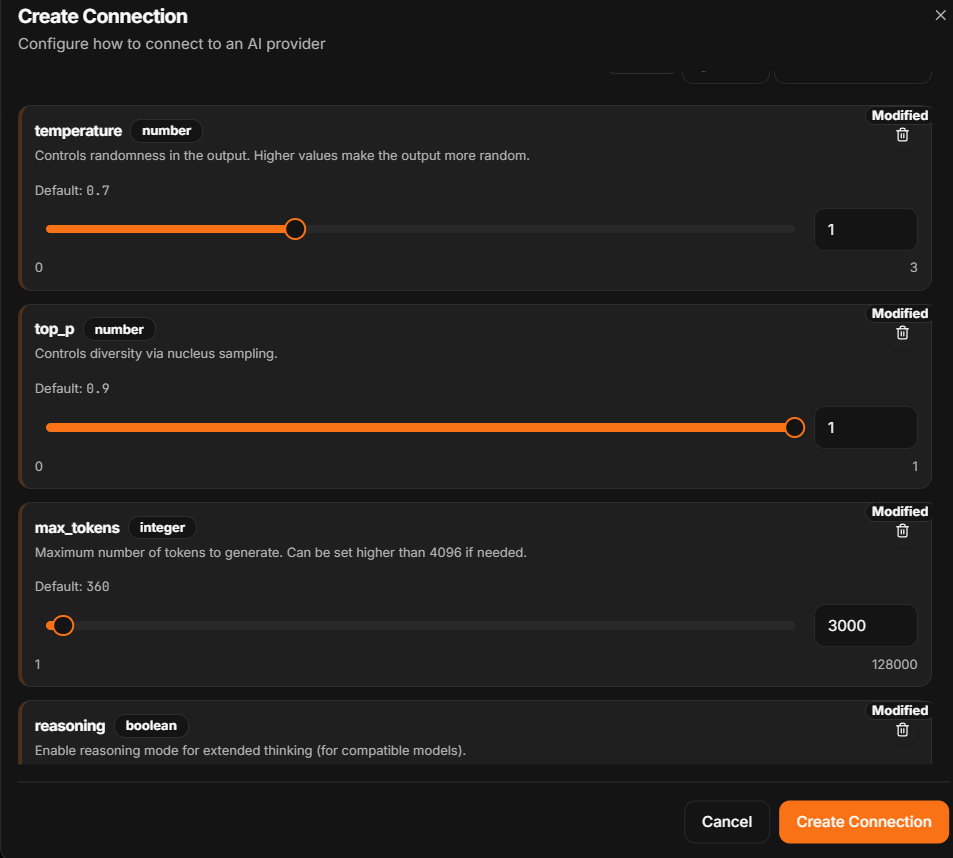Click the integer badge beside max_tokens

click(162, 527)
